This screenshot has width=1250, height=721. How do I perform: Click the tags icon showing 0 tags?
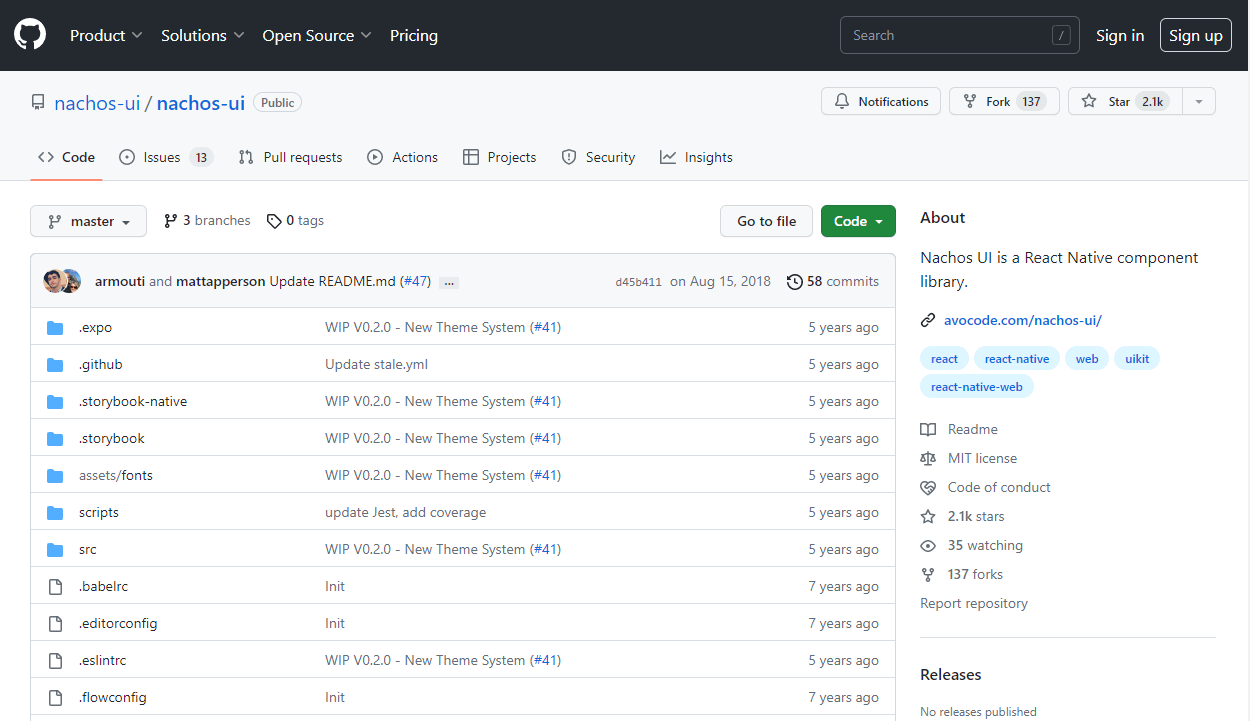[274, 221]
